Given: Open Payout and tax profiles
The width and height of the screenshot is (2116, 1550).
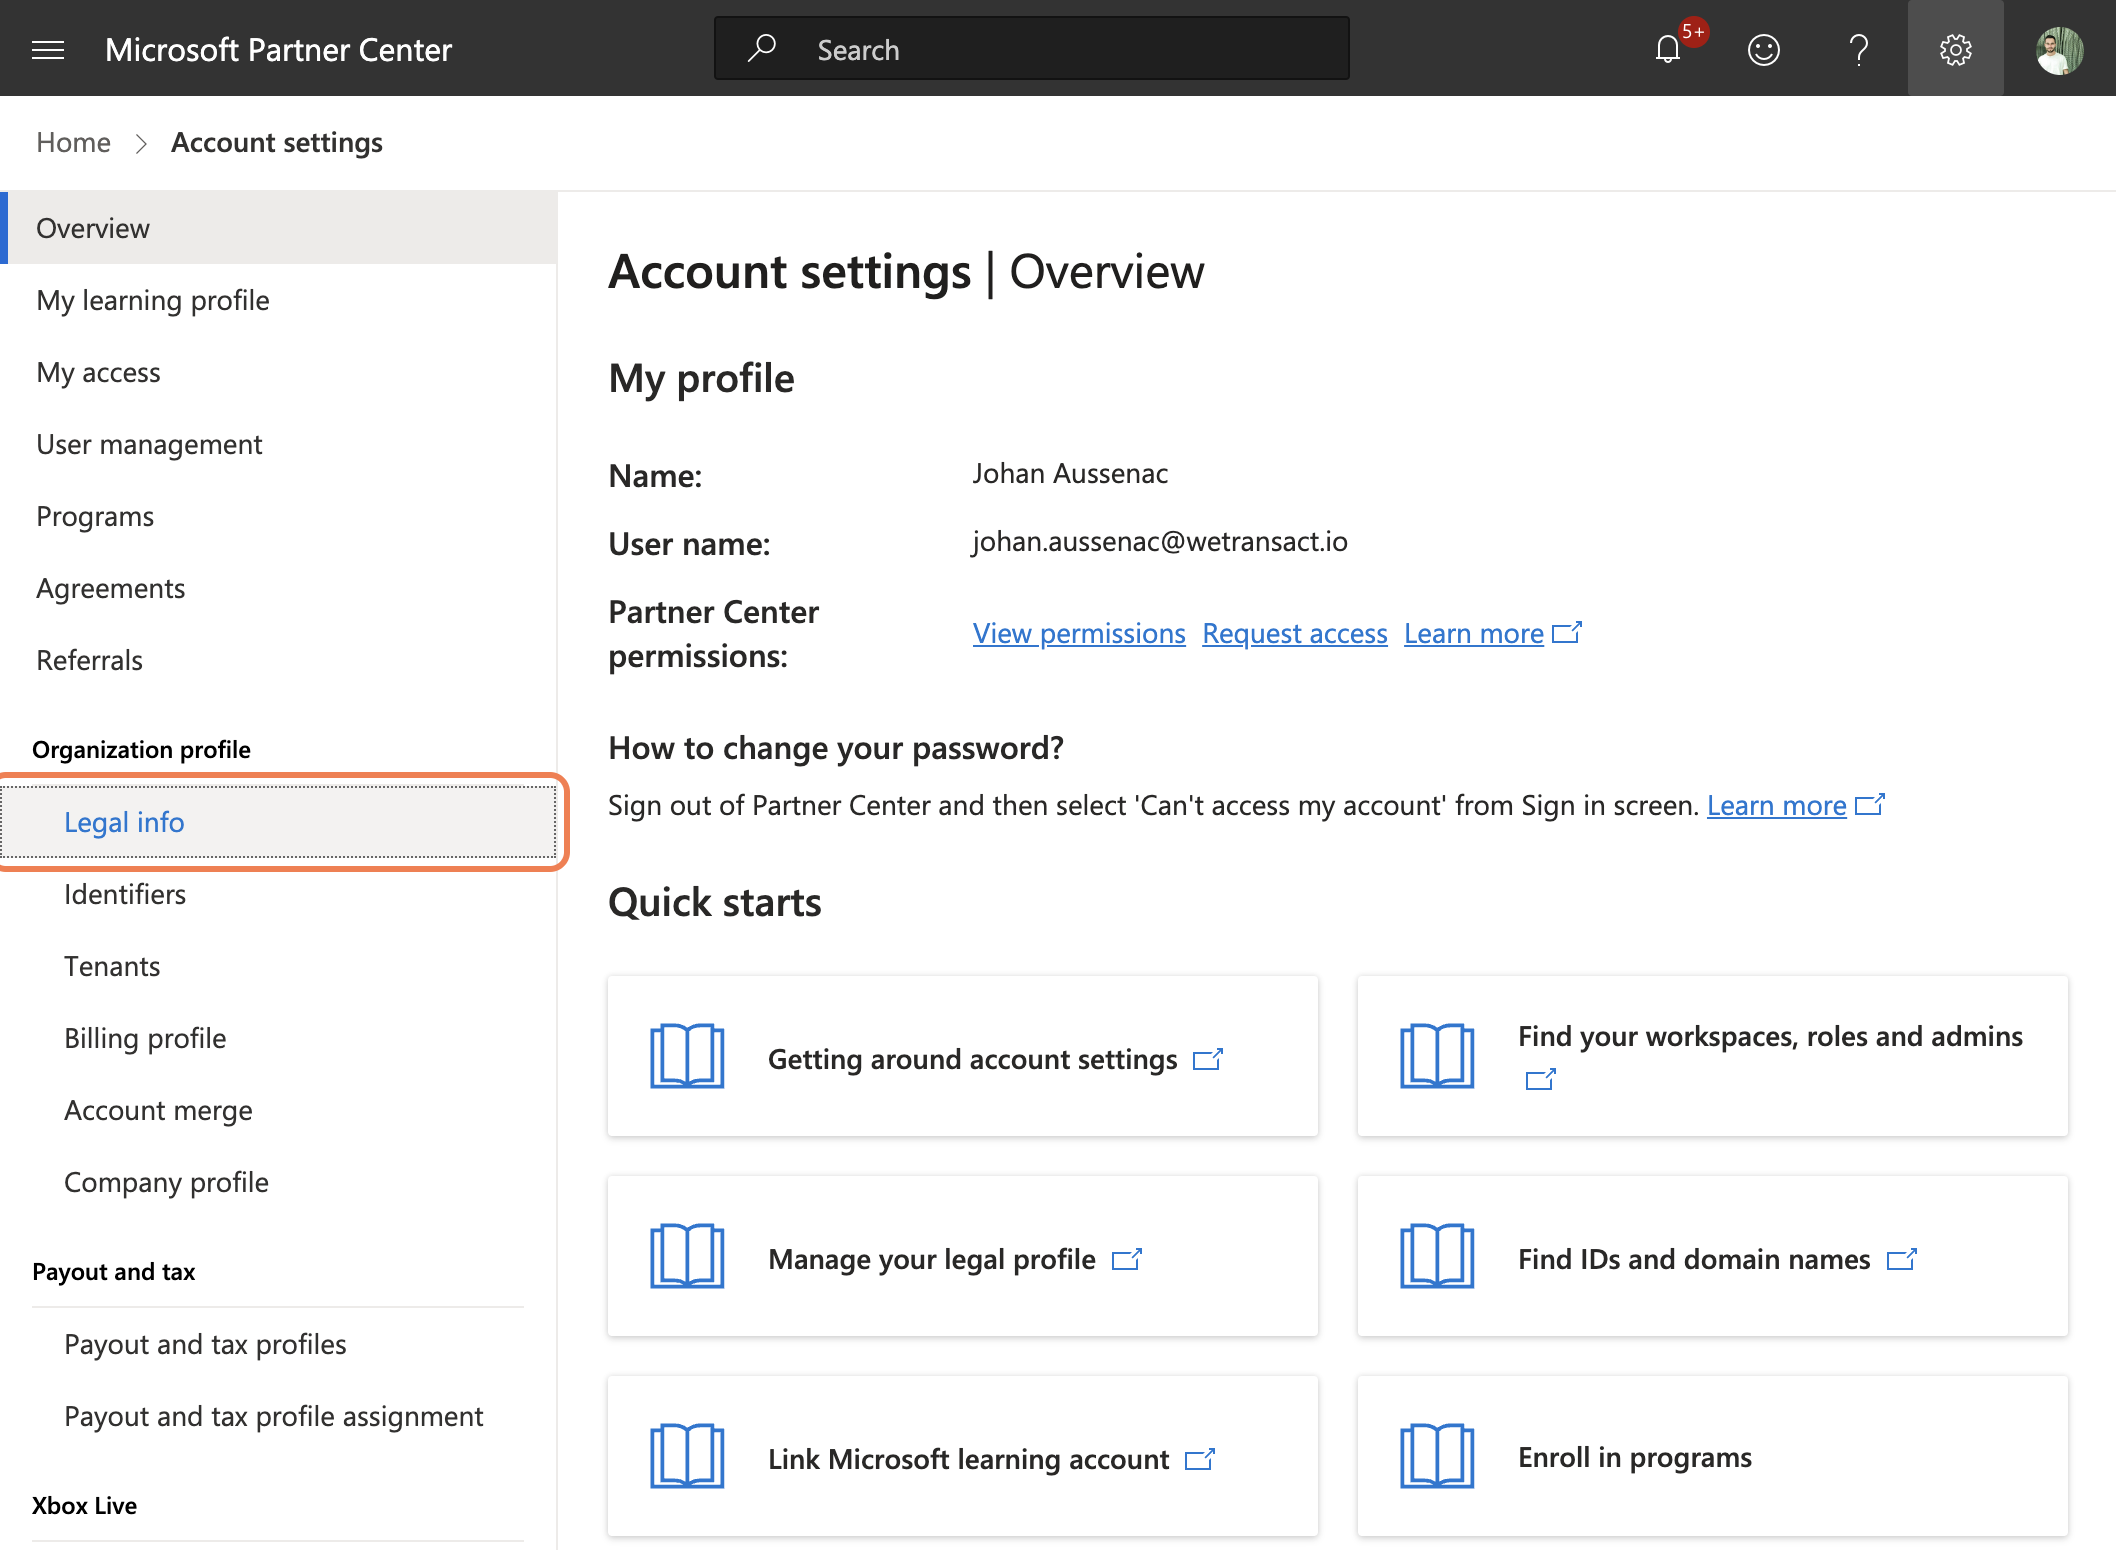Looking at the screenshot, I should pyautogui.click(x=280, y=1344).
